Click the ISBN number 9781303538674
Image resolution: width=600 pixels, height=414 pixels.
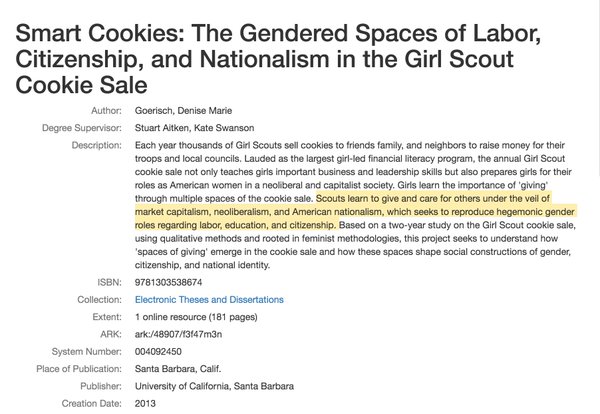click(168, 282)
